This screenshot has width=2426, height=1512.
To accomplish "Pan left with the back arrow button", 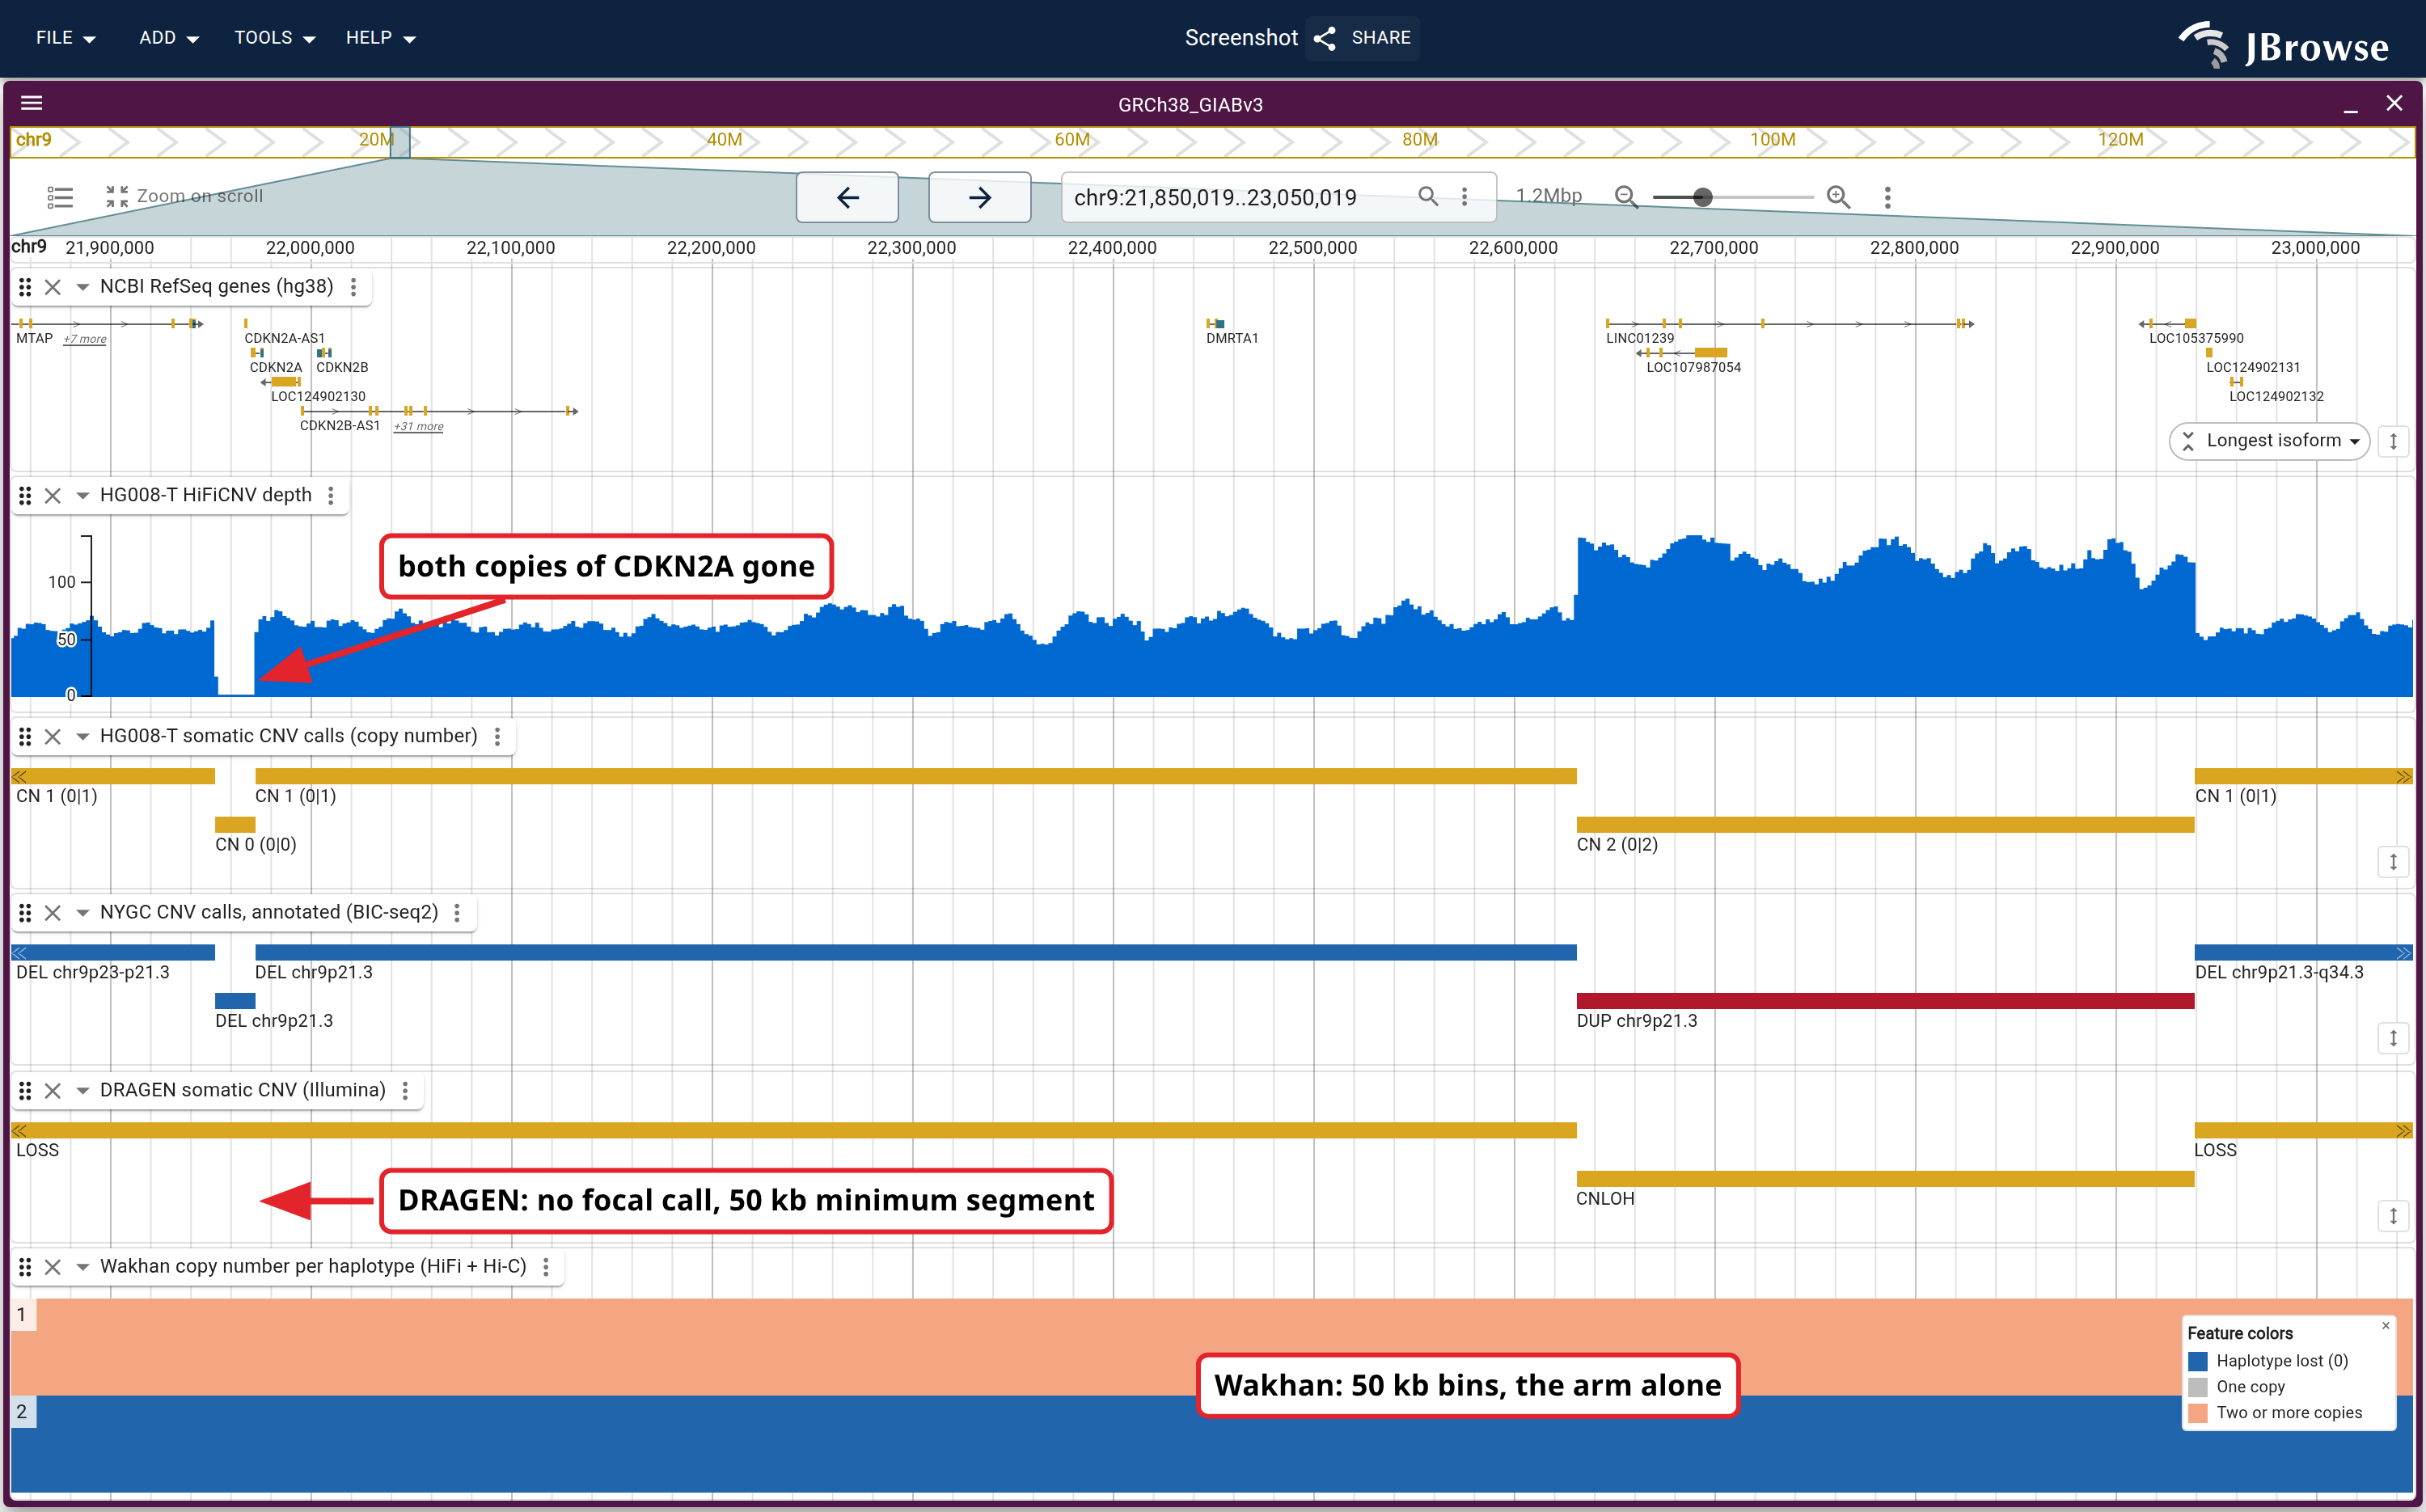I will 847,197.
